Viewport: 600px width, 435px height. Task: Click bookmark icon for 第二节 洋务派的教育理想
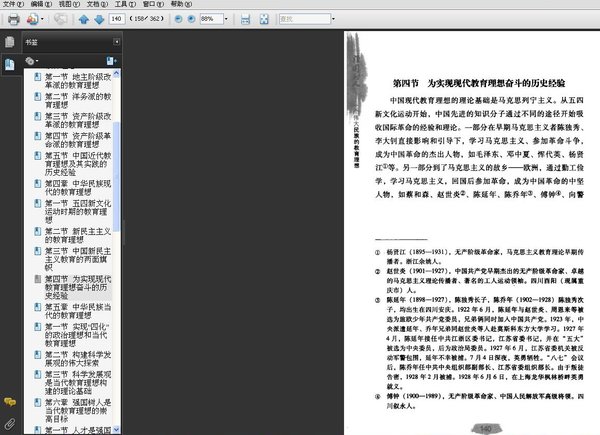[x=38, y=96]
